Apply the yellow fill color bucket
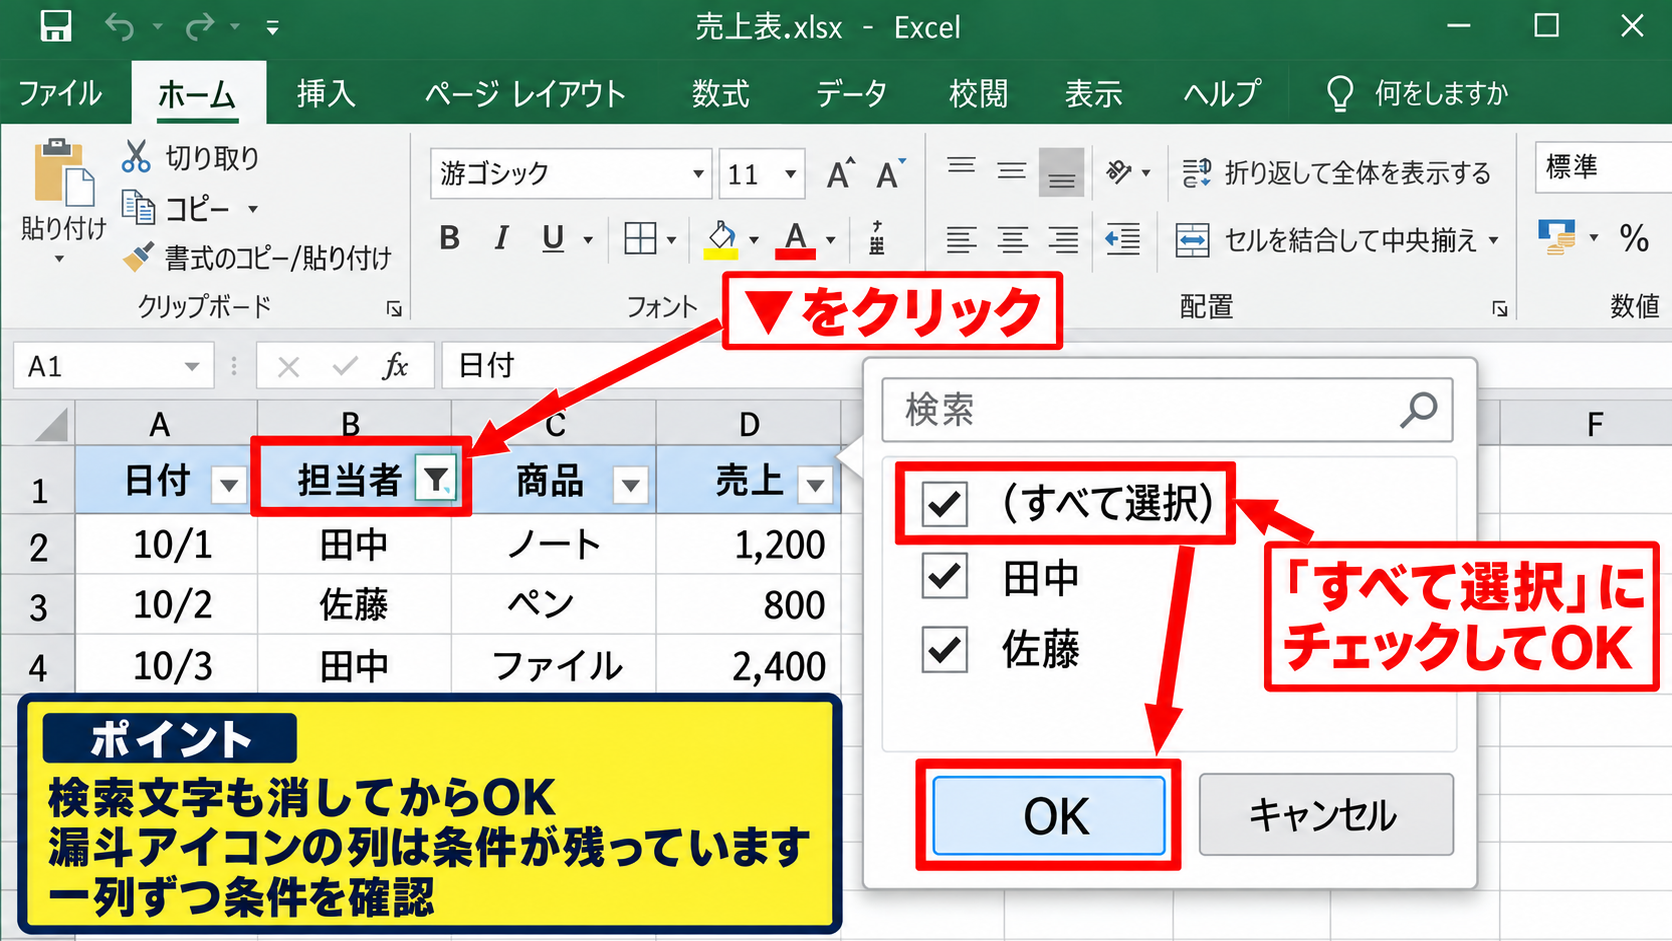 click(x=721, y=239)
